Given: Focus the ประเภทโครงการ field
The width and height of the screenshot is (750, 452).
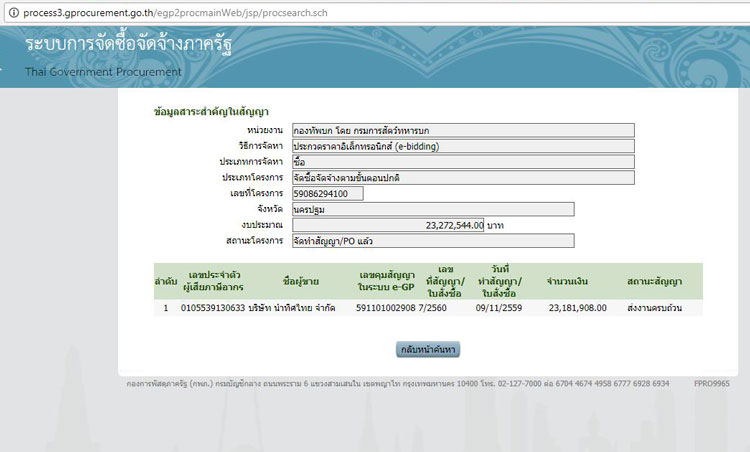Looking at the screenshot, I should click(x=462, y=178).
